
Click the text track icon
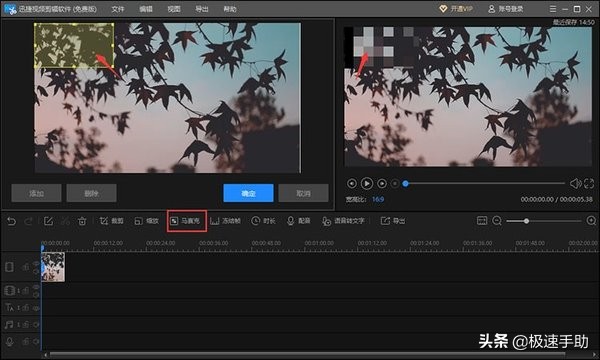coord(10,307)
